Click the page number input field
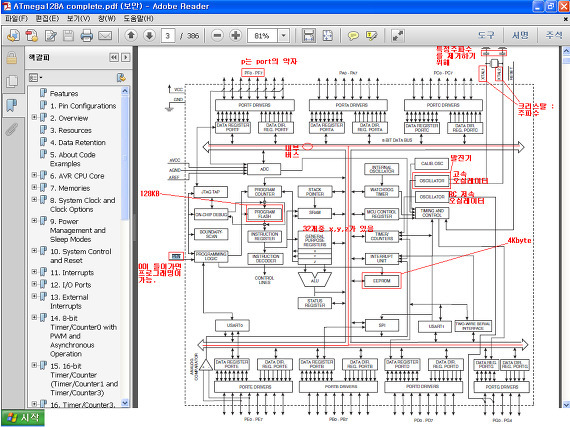This screenshot has width=570, height=427. click(x=168, y=36)
